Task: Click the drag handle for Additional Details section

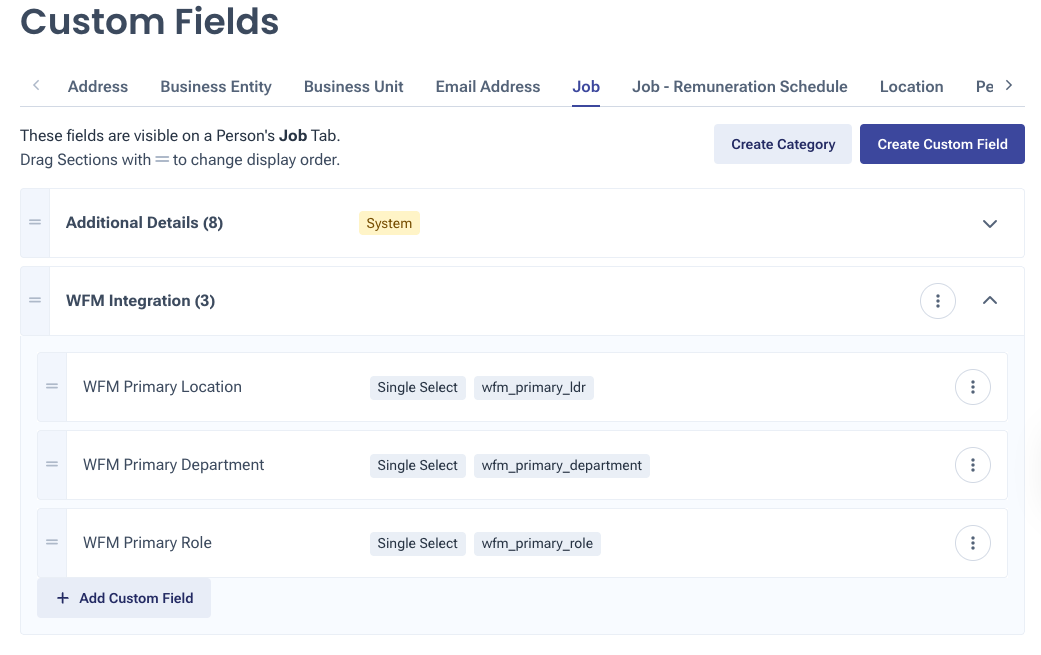Action: point(35,223)
